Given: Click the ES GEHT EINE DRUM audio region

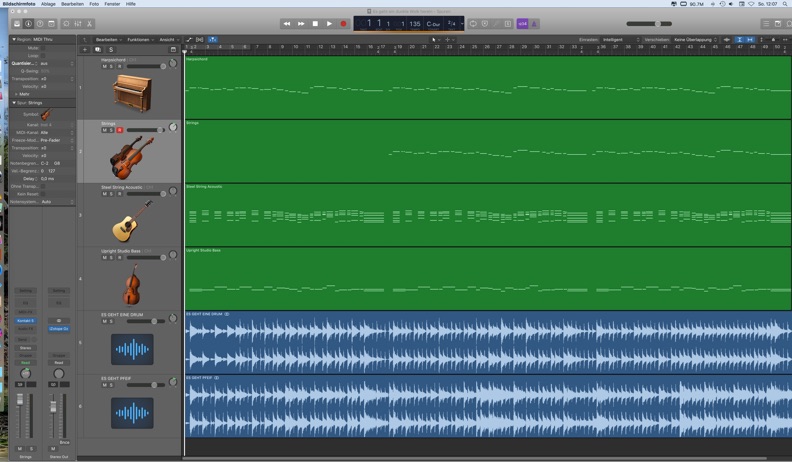Looking at the screenshot, I should [488, 342].
